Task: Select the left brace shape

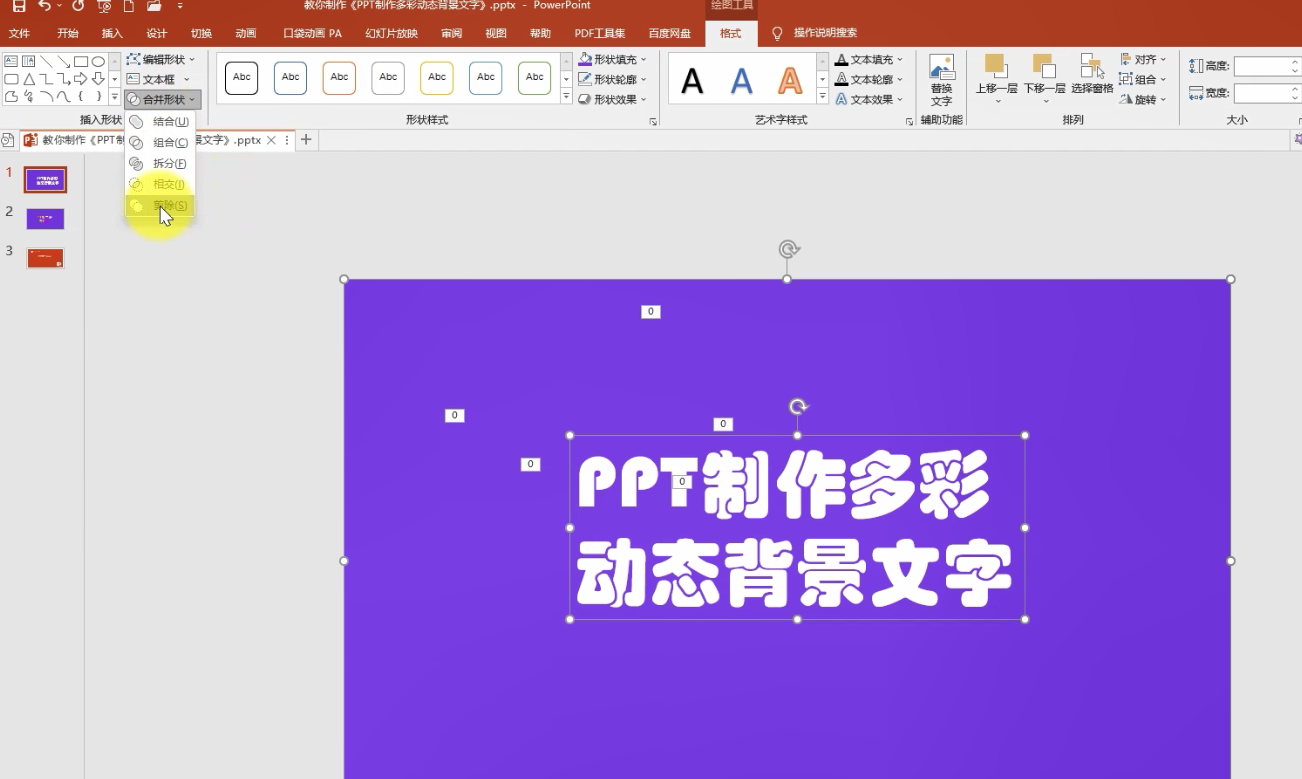Action: click(x=81, y=97)
